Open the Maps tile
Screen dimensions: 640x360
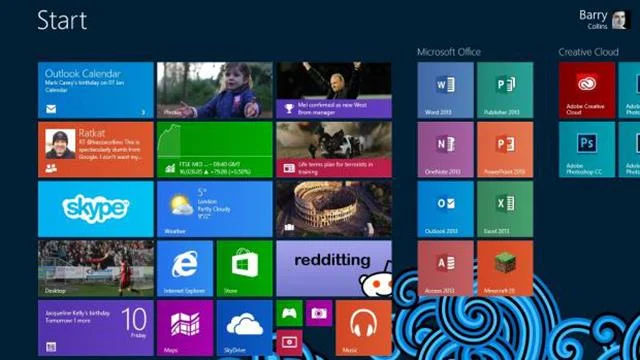185,328
